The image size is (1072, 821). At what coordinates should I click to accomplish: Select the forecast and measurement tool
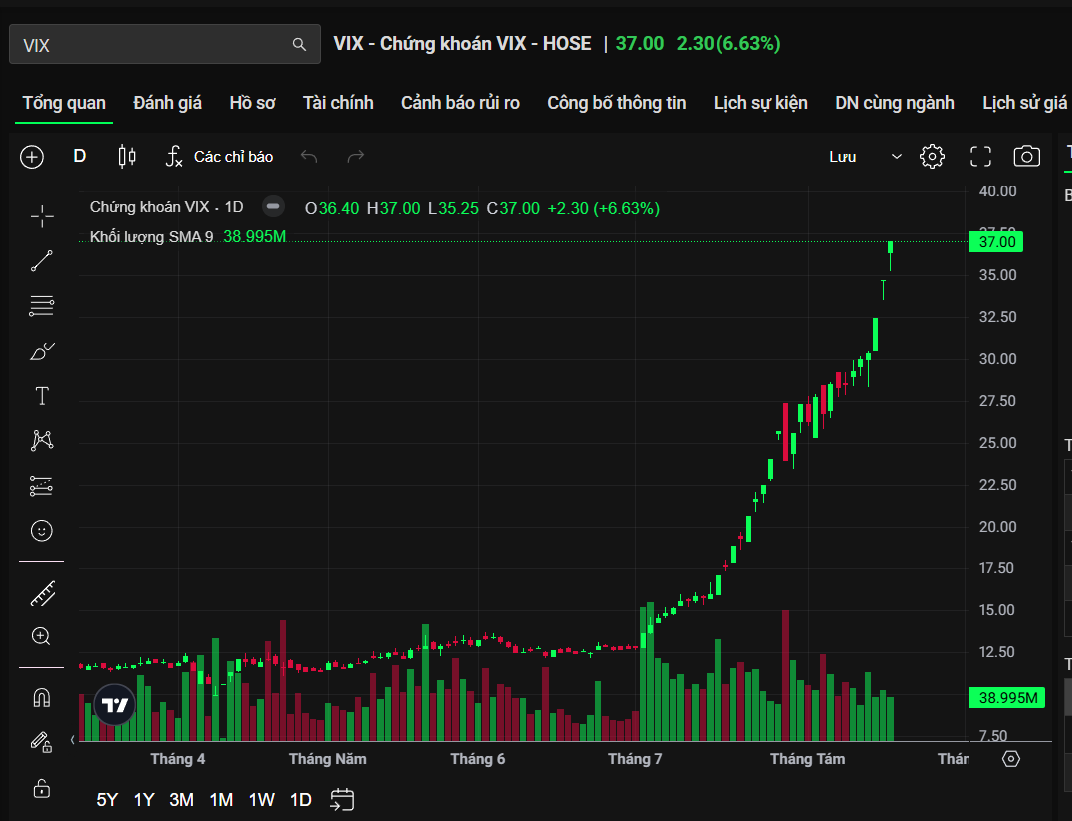(42, 486)
